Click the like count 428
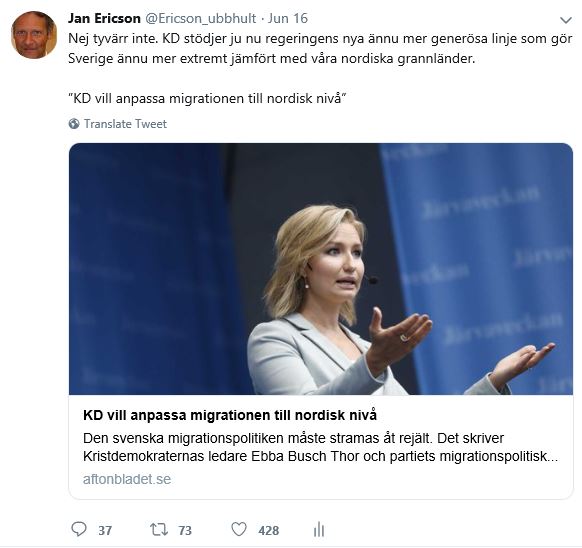This screenshot has height=548, width=582. (269, 530)
